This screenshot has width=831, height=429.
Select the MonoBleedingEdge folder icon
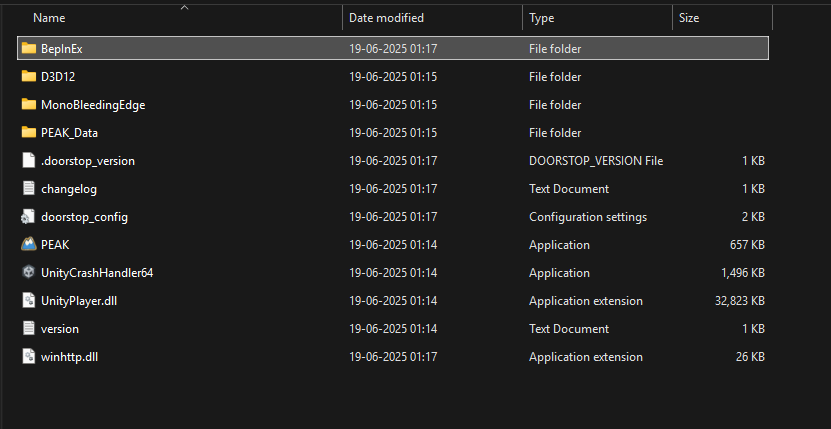coord(29,104)
